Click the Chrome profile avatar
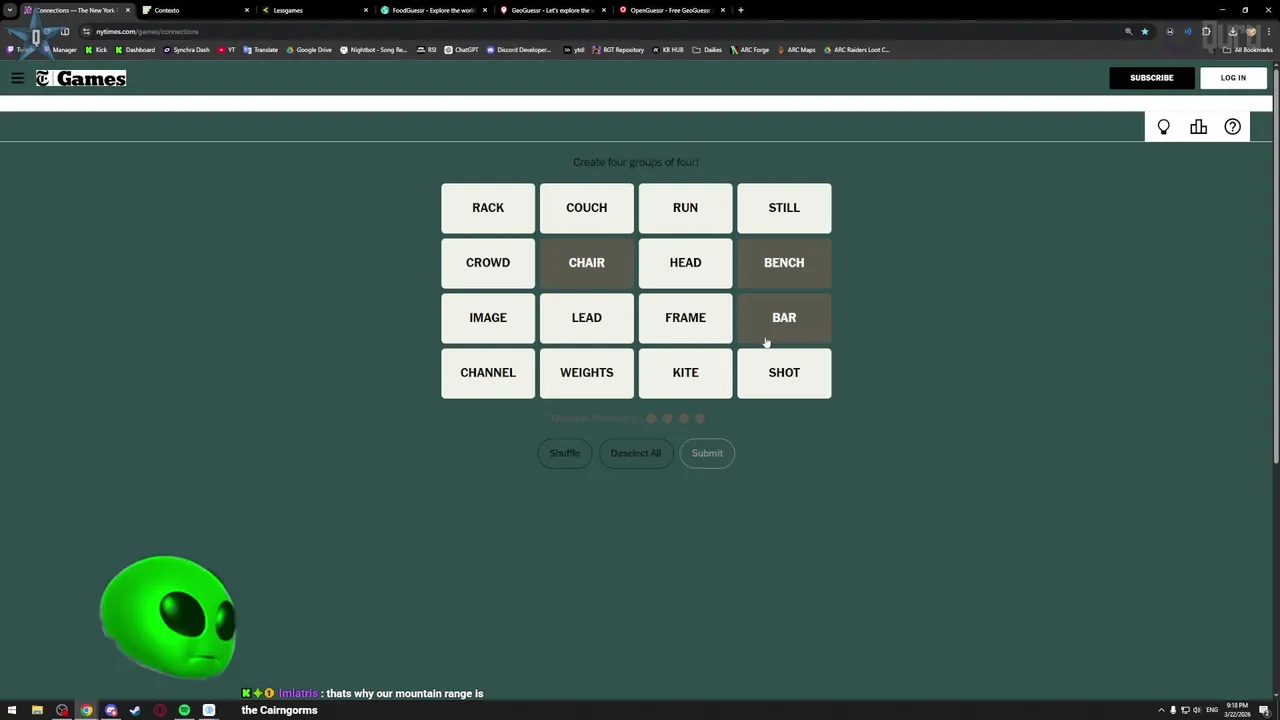 click(1251, 31)
